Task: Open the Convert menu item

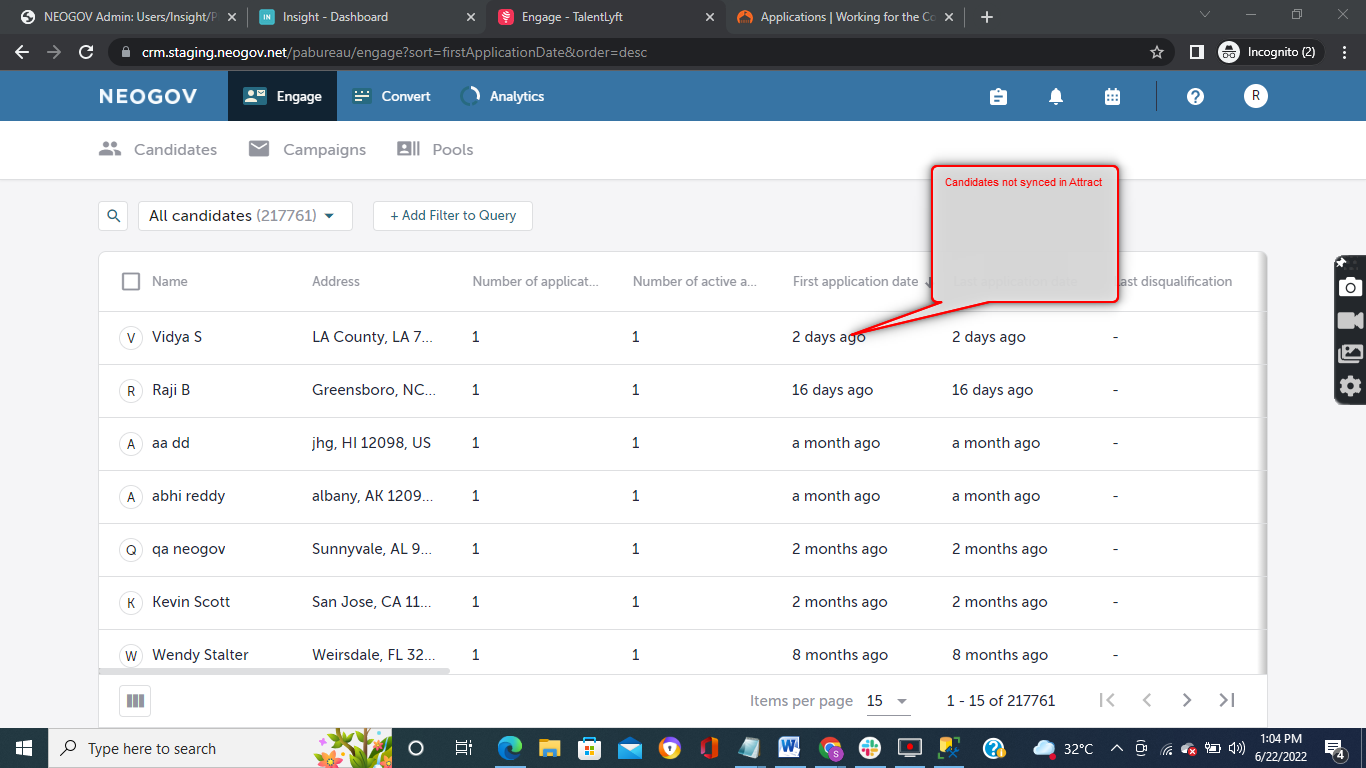Action: 391,96
